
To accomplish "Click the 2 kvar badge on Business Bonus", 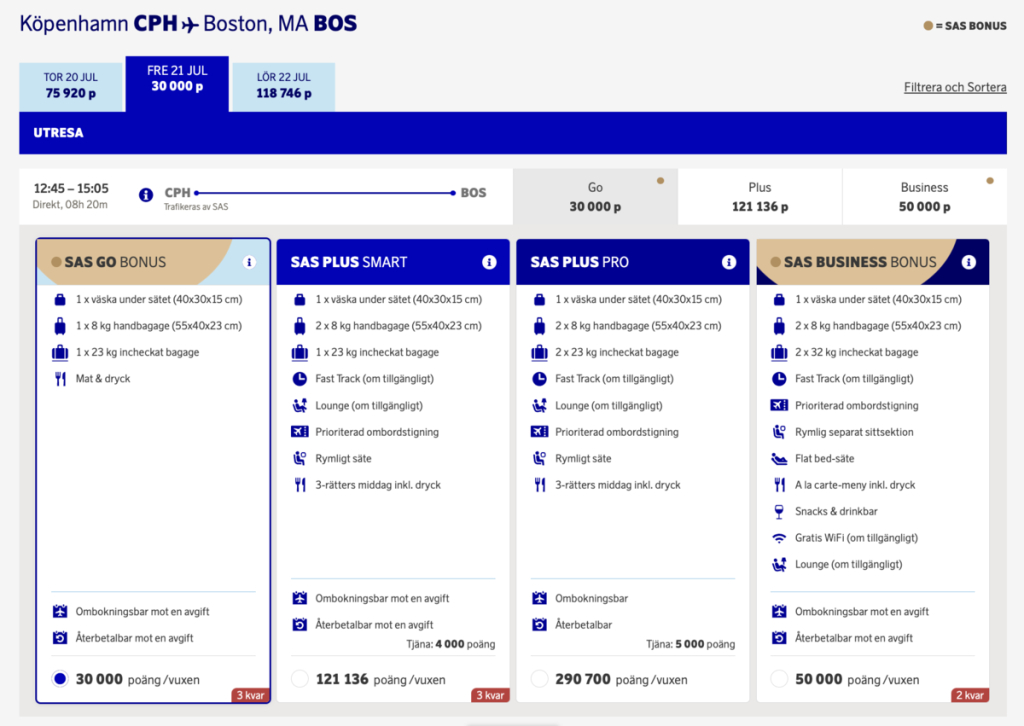I will coord(970,695).
